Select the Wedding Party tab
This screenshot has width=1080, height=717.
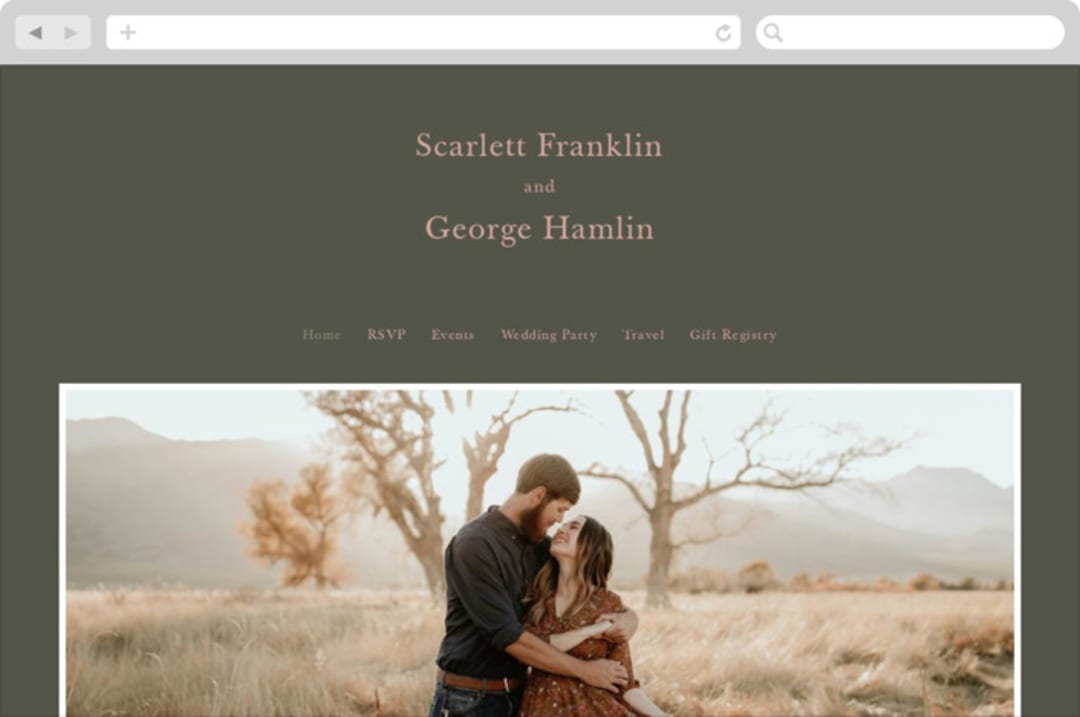click(x=549, y=335)
